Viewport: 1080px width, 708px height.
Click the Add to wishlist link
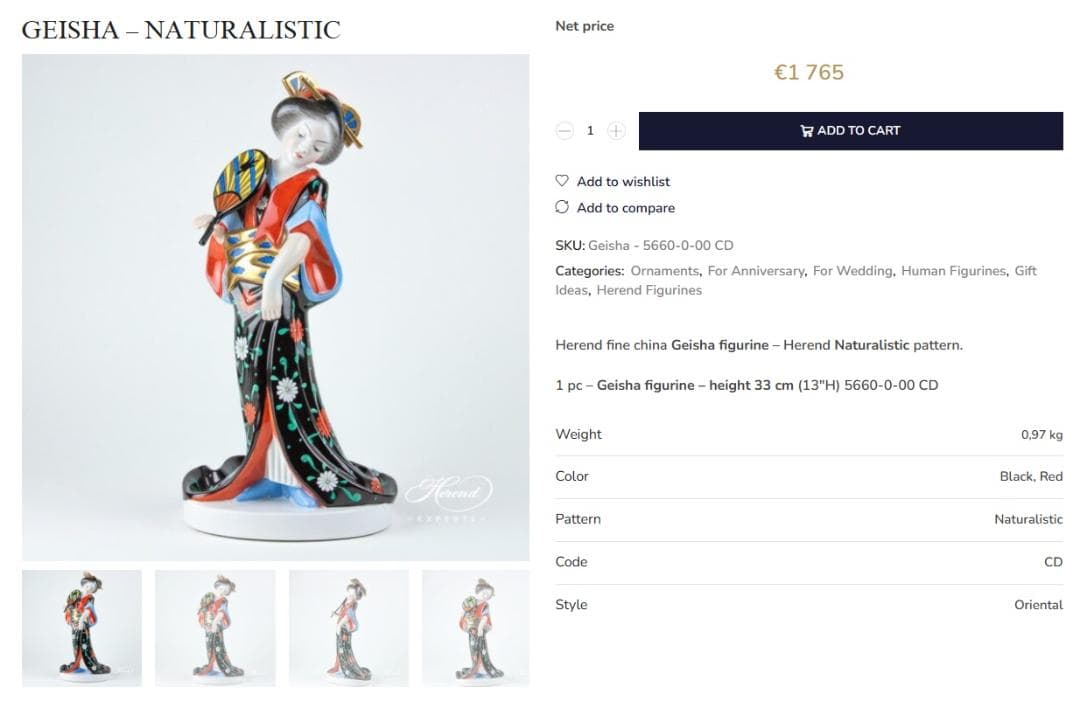tap(623, 181)
